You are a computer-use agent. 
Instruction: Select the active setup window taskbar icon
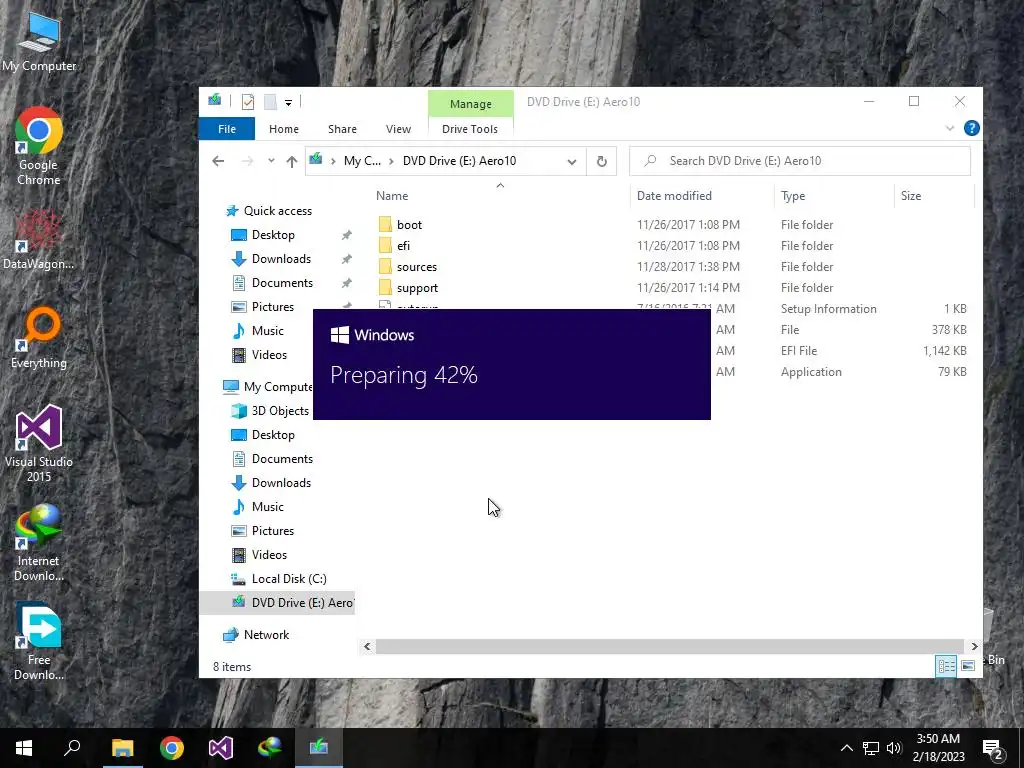pos(319,748)
